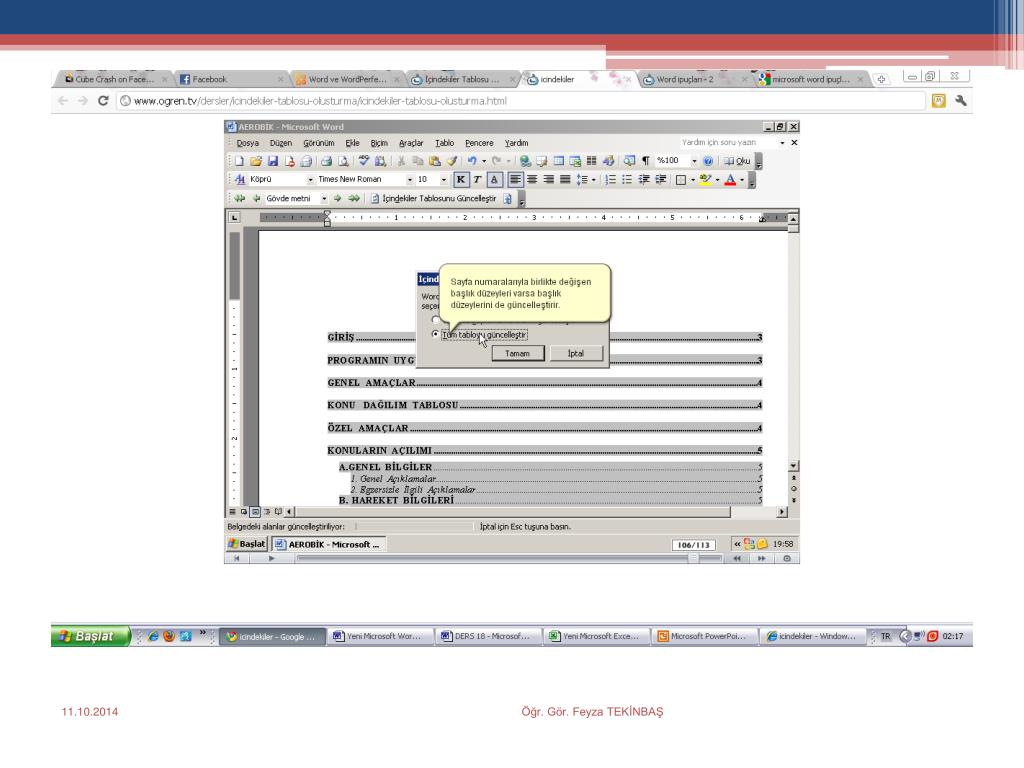Open the Ekle menu
Image resolution: width=1024 pixels, height=768 pixels.
pos(353,143)
